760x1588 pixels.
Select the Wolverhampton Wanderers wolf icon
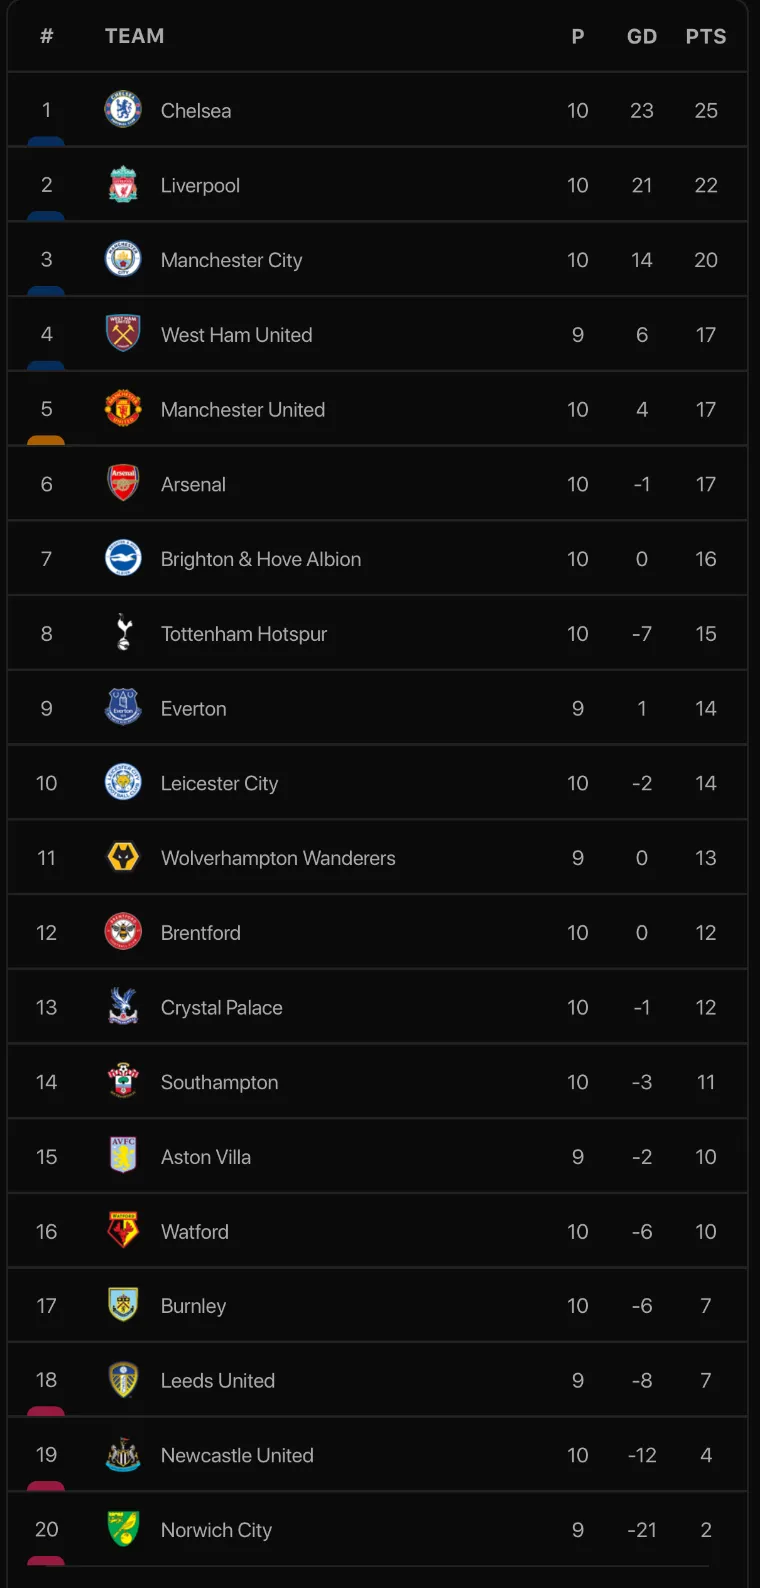tap(123, 858)
